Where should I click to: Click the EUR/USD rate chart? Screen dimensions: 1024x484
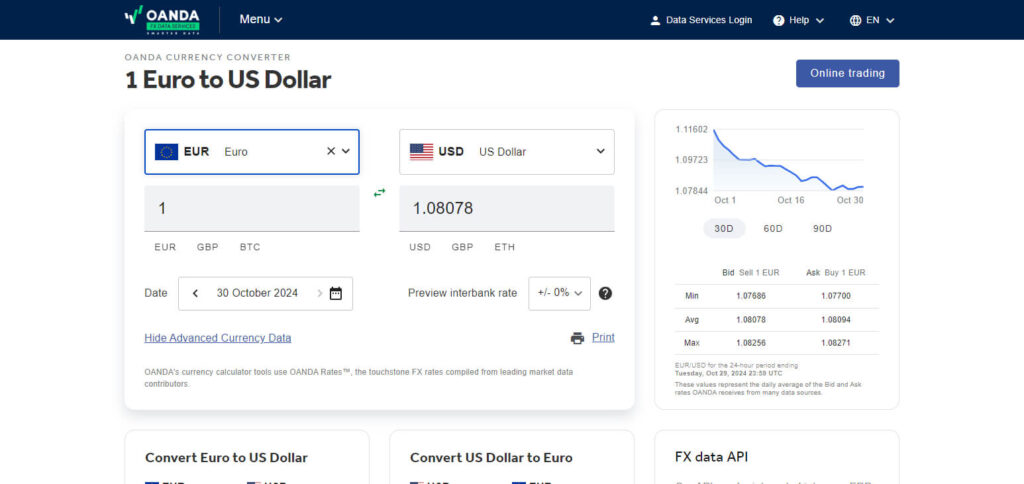pos(788,161)
